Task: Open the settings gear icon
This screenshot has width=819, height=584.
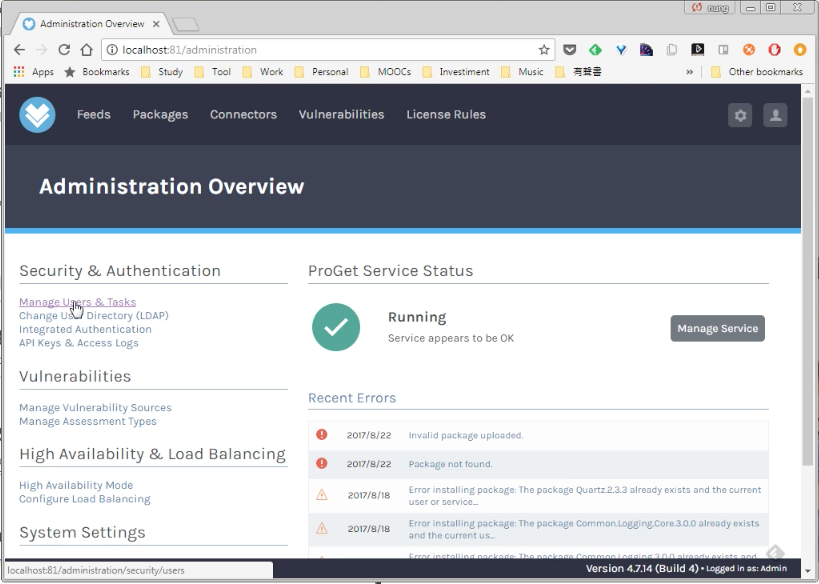Action: (x=740, y=115)
